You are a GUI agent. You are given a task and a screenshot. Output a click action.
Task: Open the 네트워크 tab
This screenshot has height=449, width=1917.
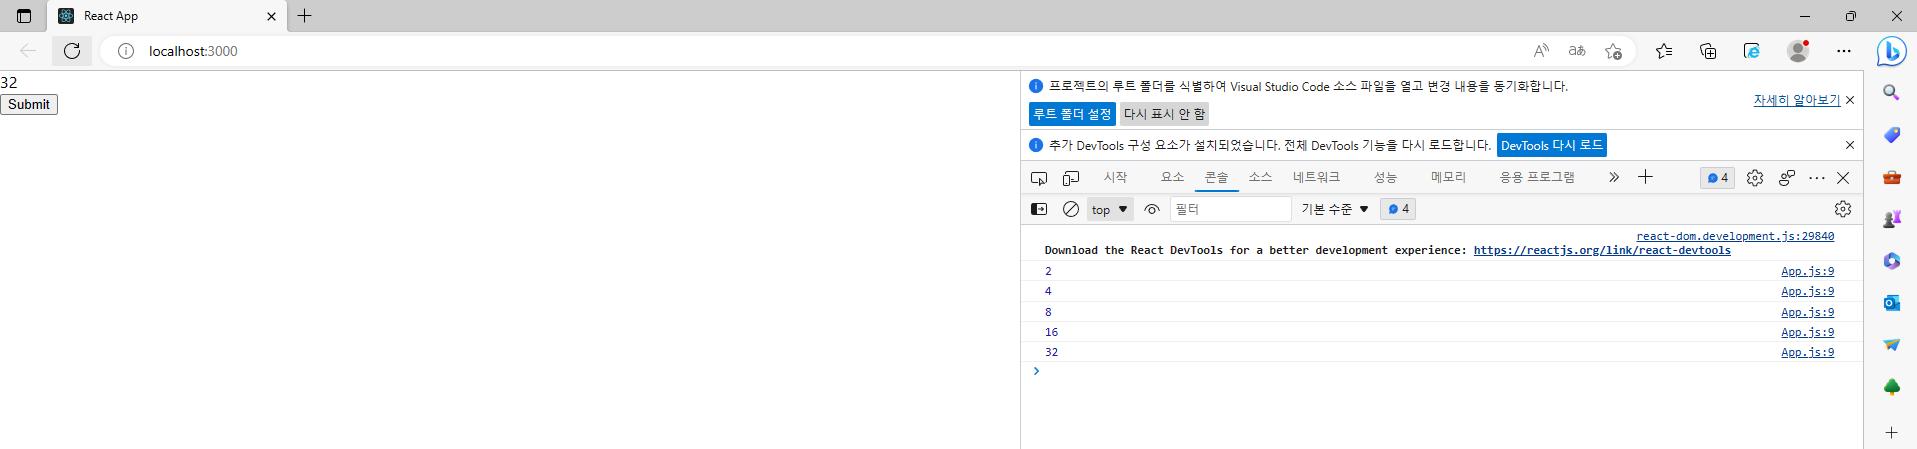pyautogui.click(x=1316, y=177)
